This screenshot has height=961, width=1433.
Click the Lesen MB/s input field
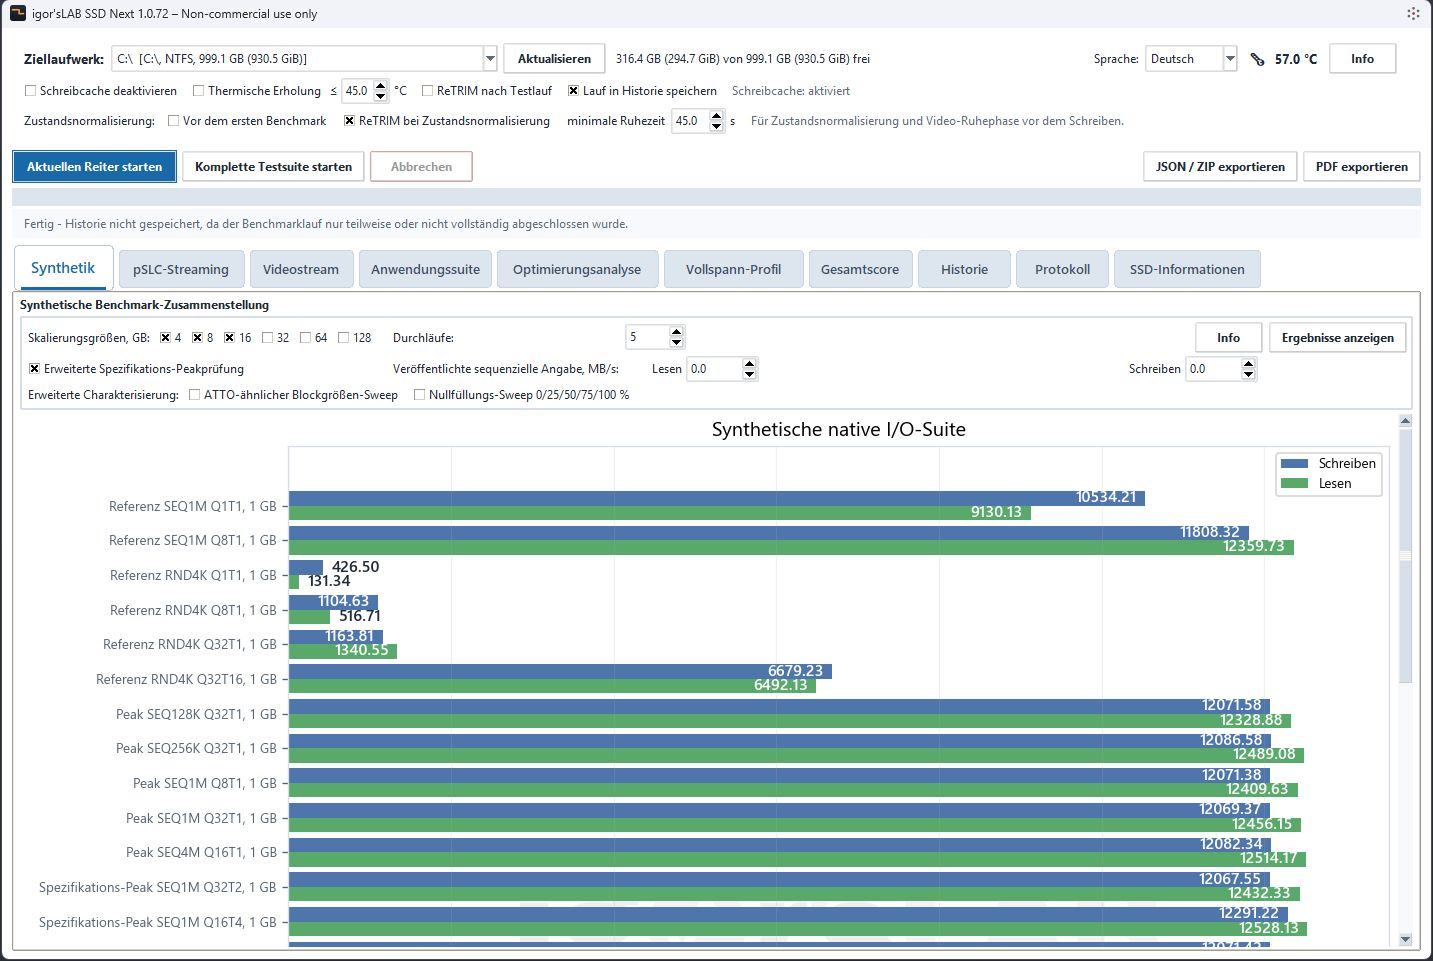pyautogui.click(x=714, y=369)
